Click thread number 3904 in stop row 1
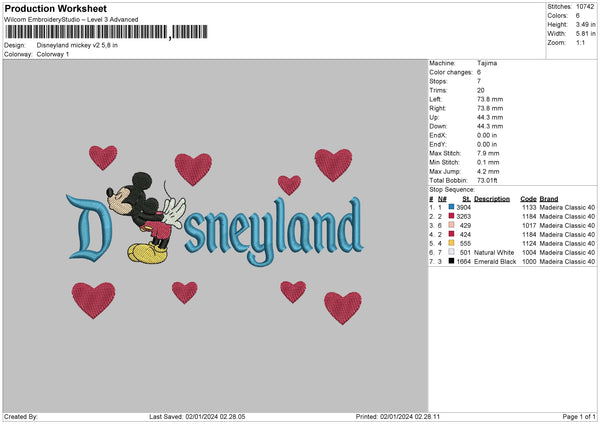The height and width of the screenshot is (424, 600). 463,207
